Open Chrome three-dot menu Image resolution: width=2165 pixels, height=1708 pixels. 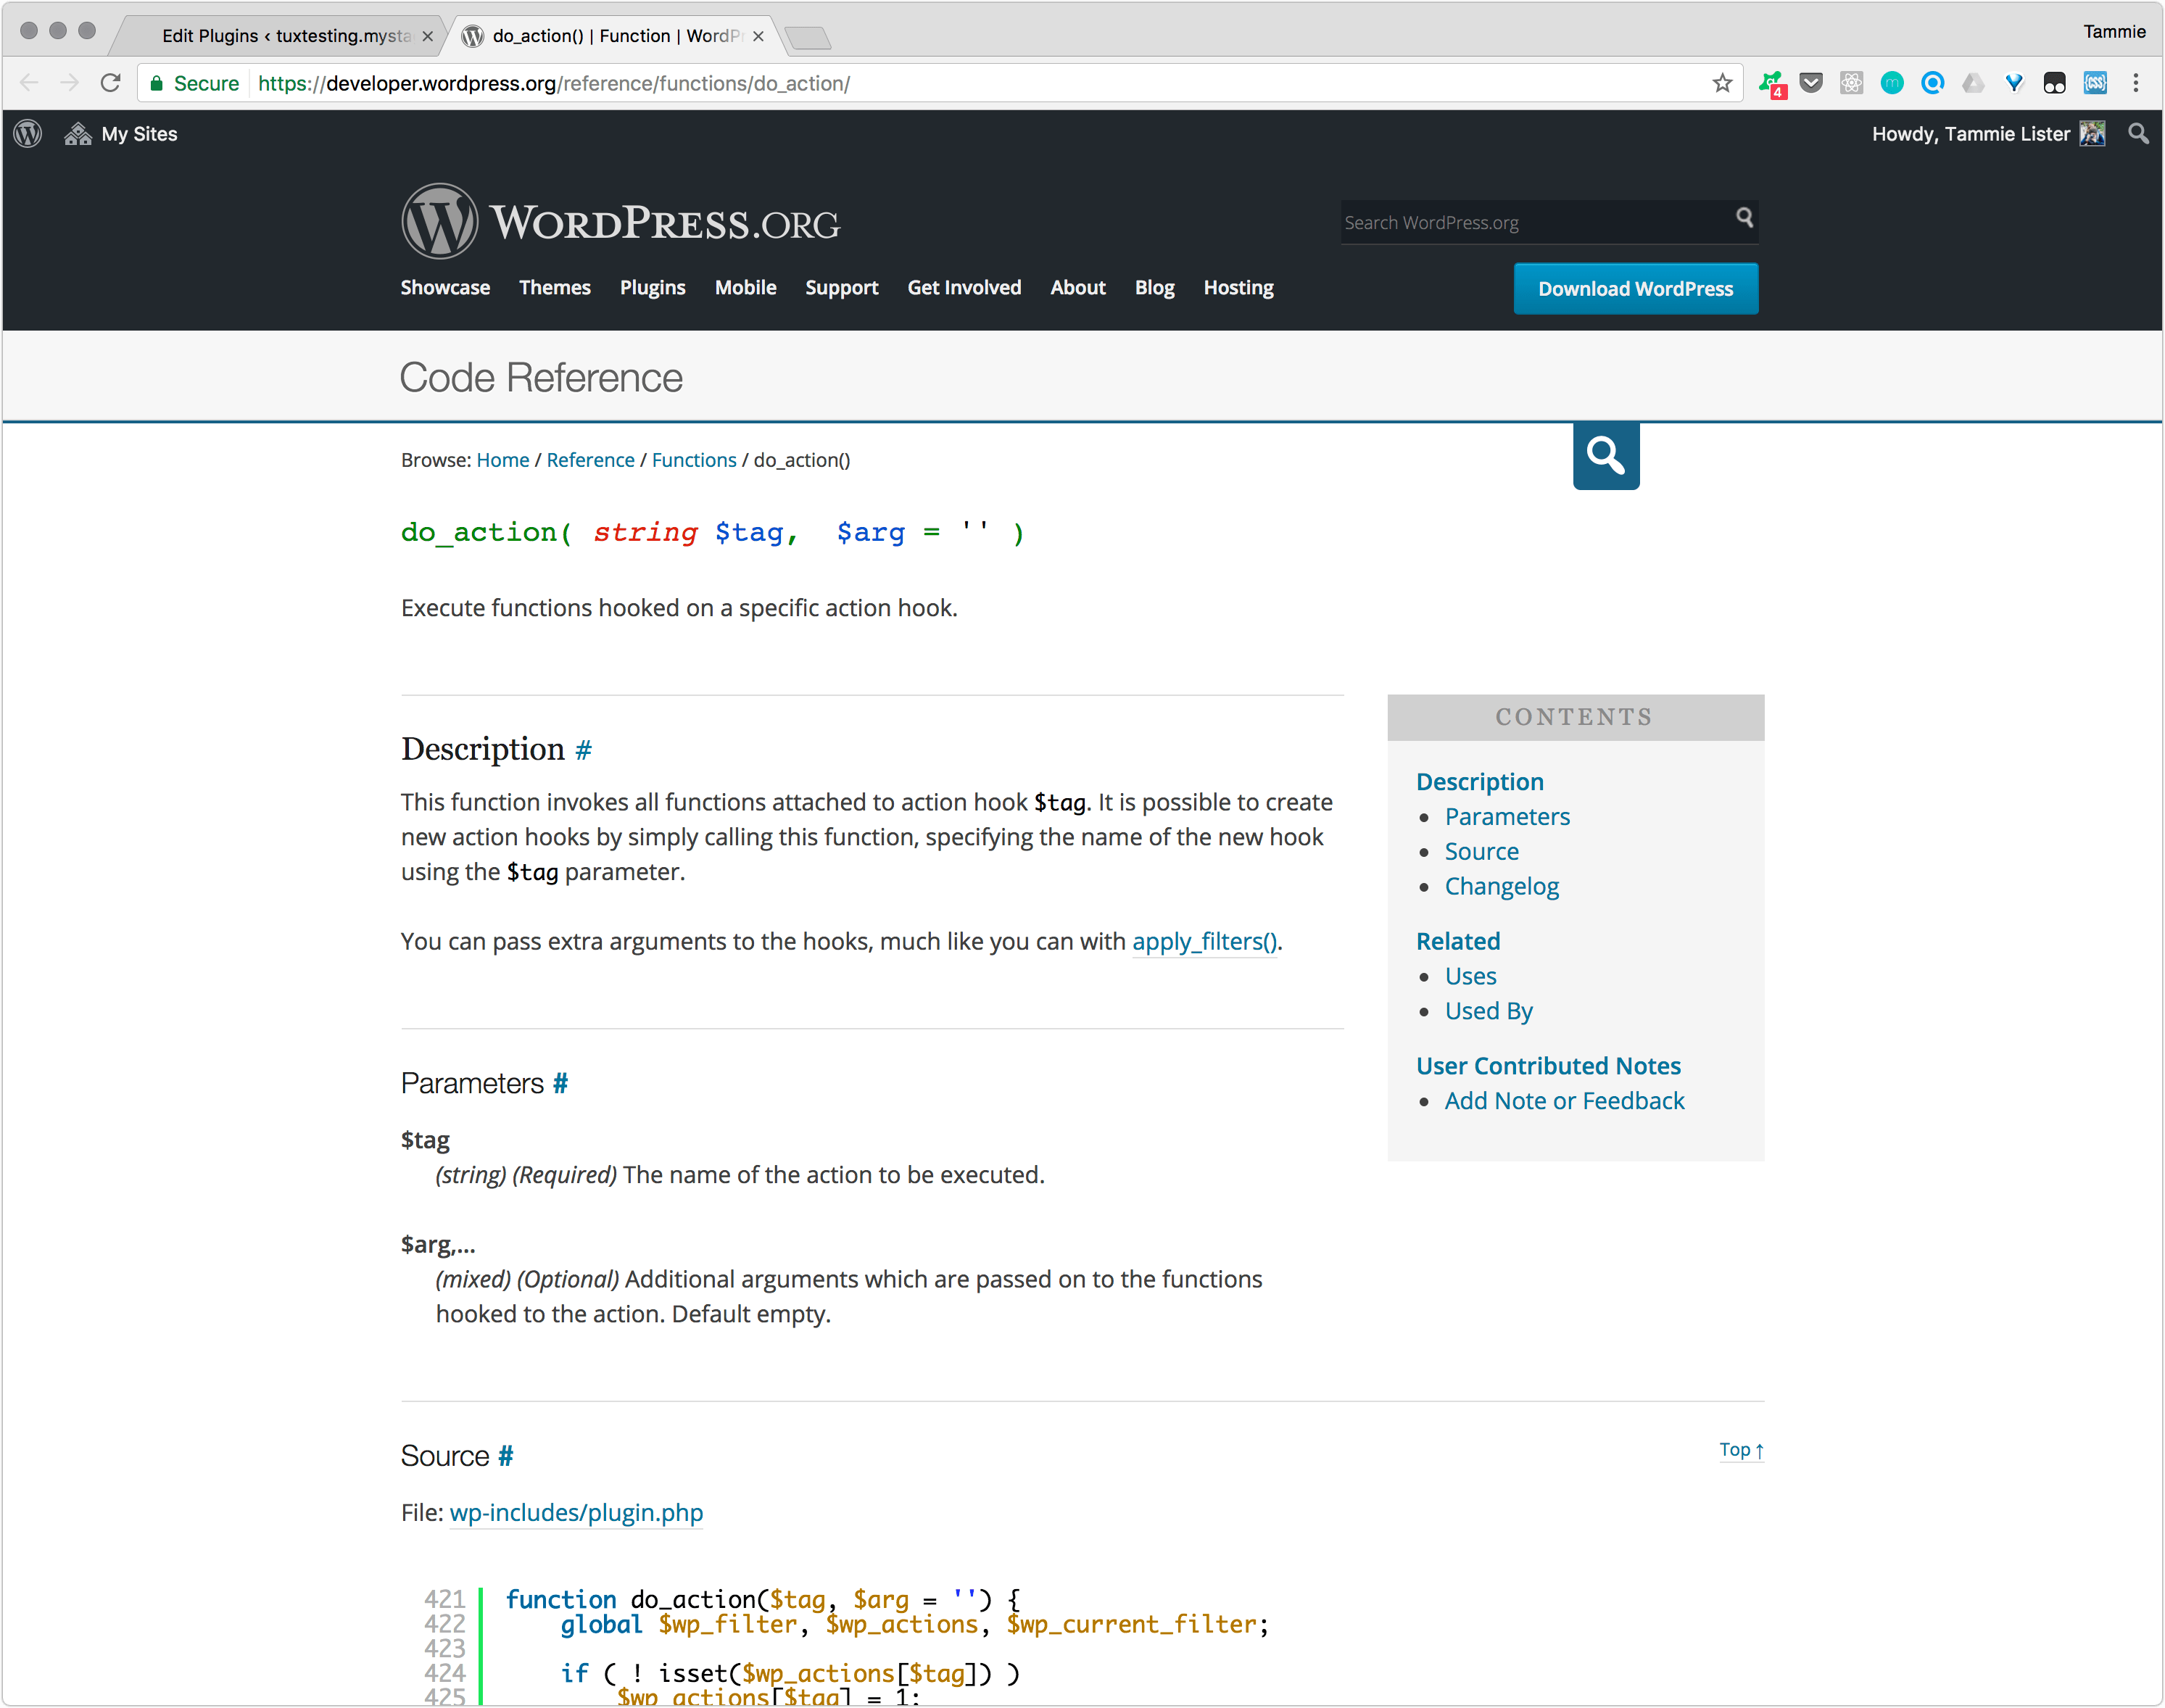(2135, 83)
